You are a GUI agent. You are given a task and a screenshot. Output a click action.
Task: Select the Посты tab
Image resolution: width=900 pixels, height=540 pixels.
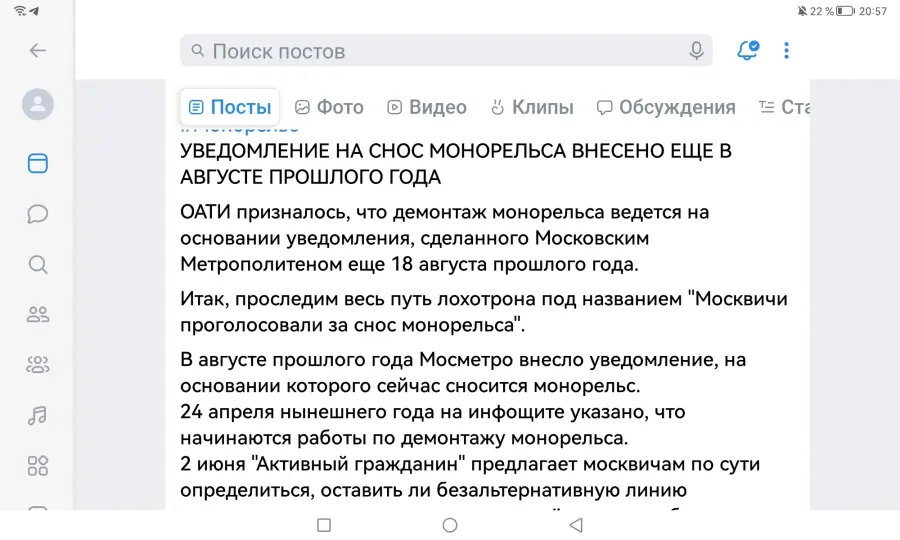coord(230,107)
